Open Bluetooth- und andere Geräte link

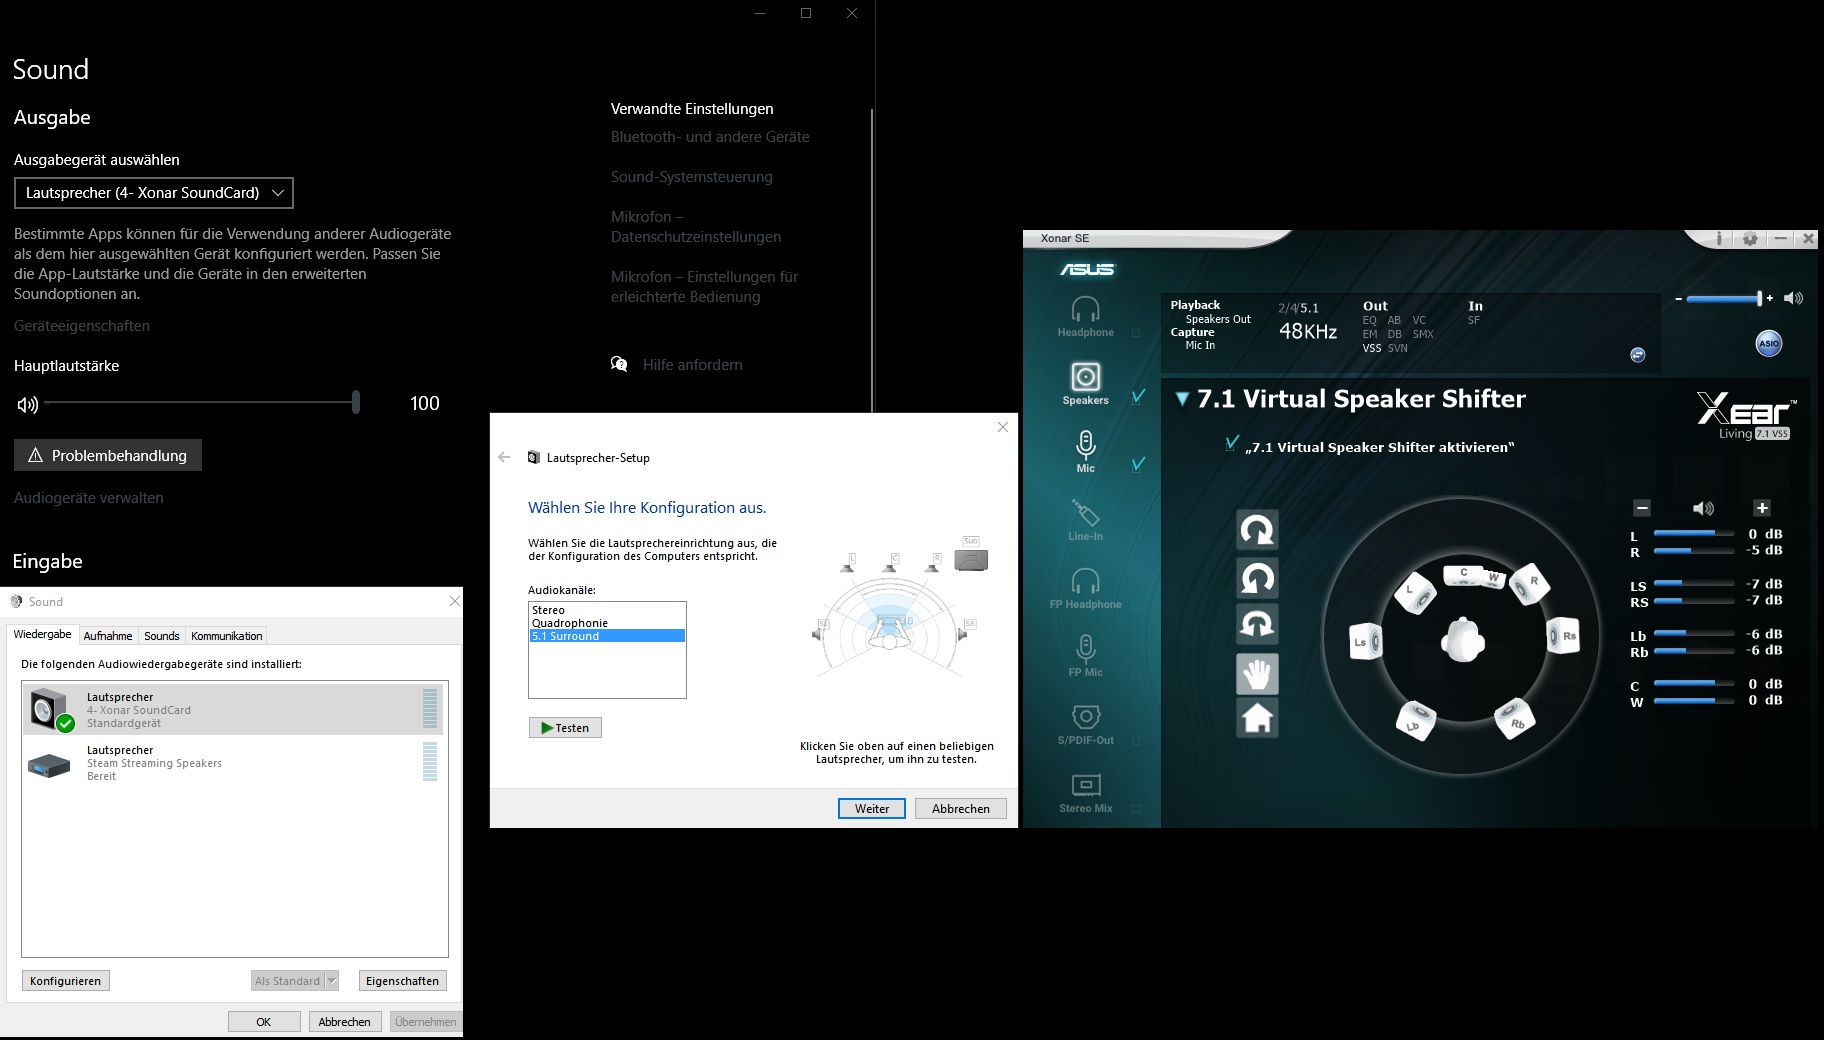click(710, 137)
